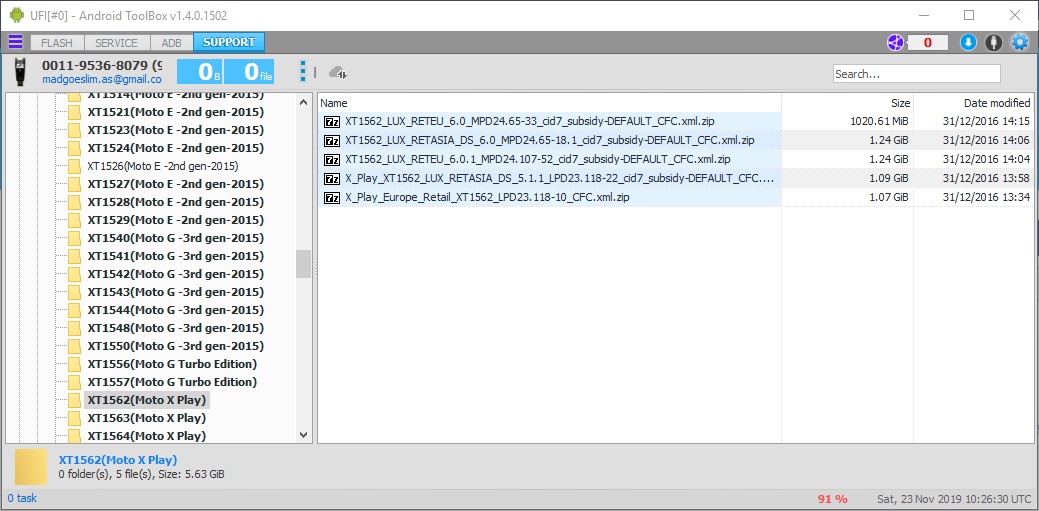Click 7z icon of XT1562_LUX_RETEU_6.0.1 file
The width and height of the screenshot is (1039, 511).
331,160
